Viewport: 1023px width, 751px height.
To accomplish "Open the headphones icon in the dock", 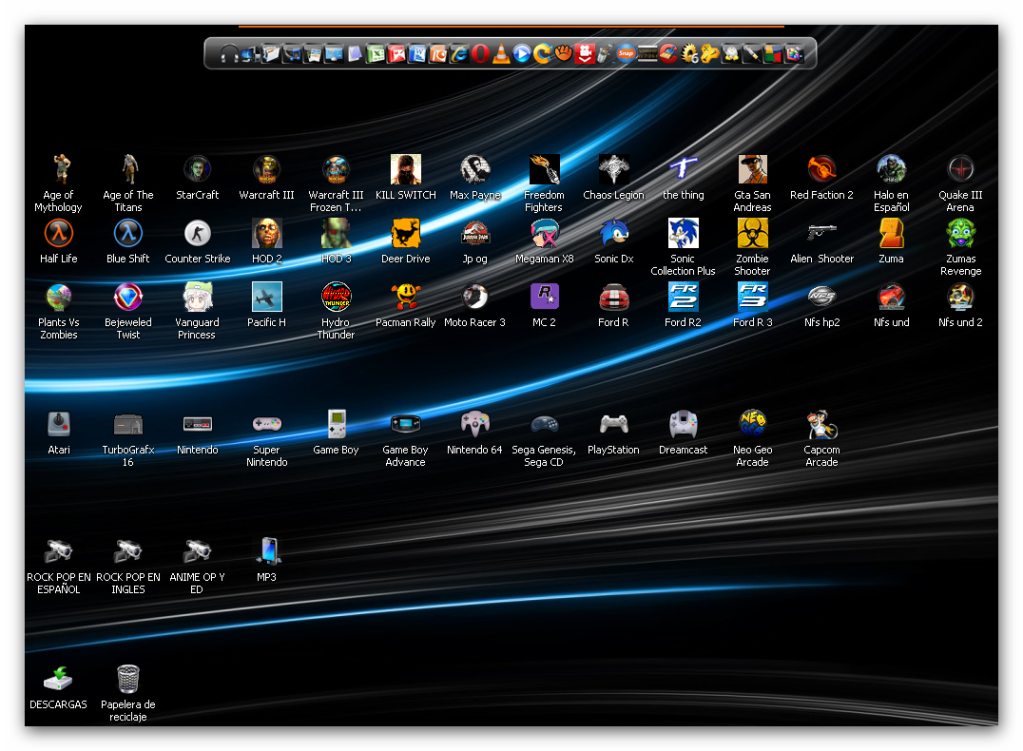I will (229, 54).
